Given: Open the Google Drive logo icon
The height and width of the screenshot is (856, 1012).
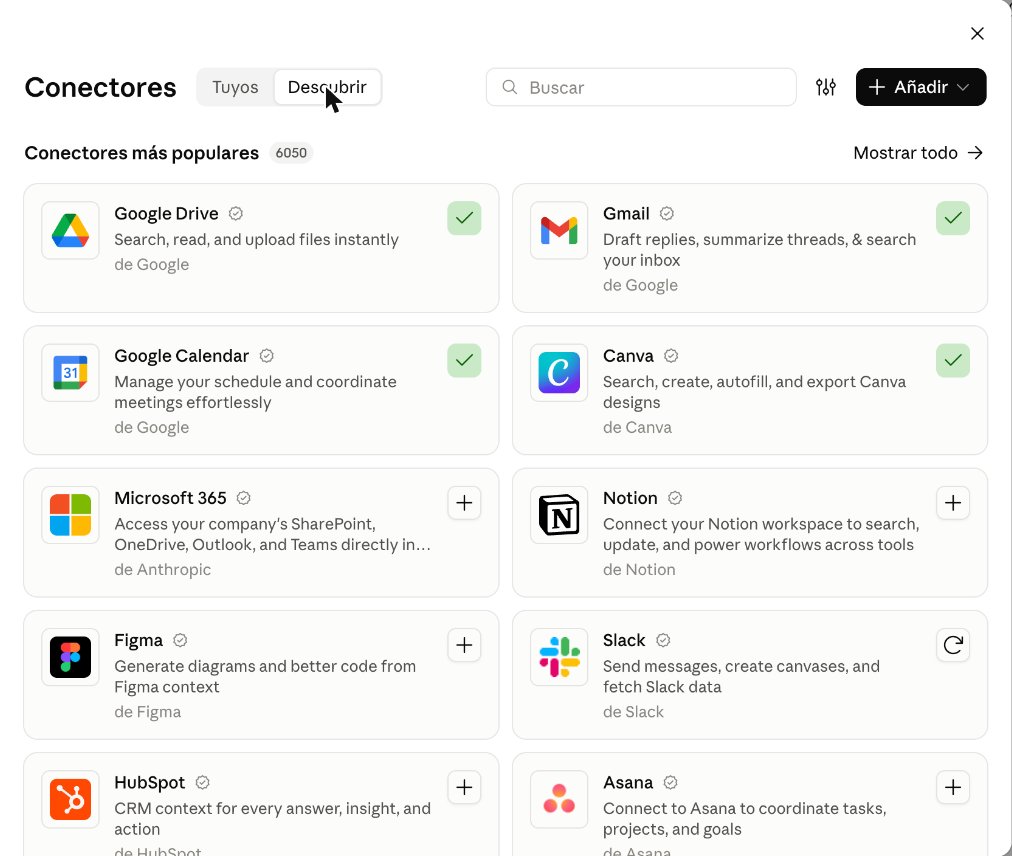Looking at the screenshot, I should tap(70, 230).
